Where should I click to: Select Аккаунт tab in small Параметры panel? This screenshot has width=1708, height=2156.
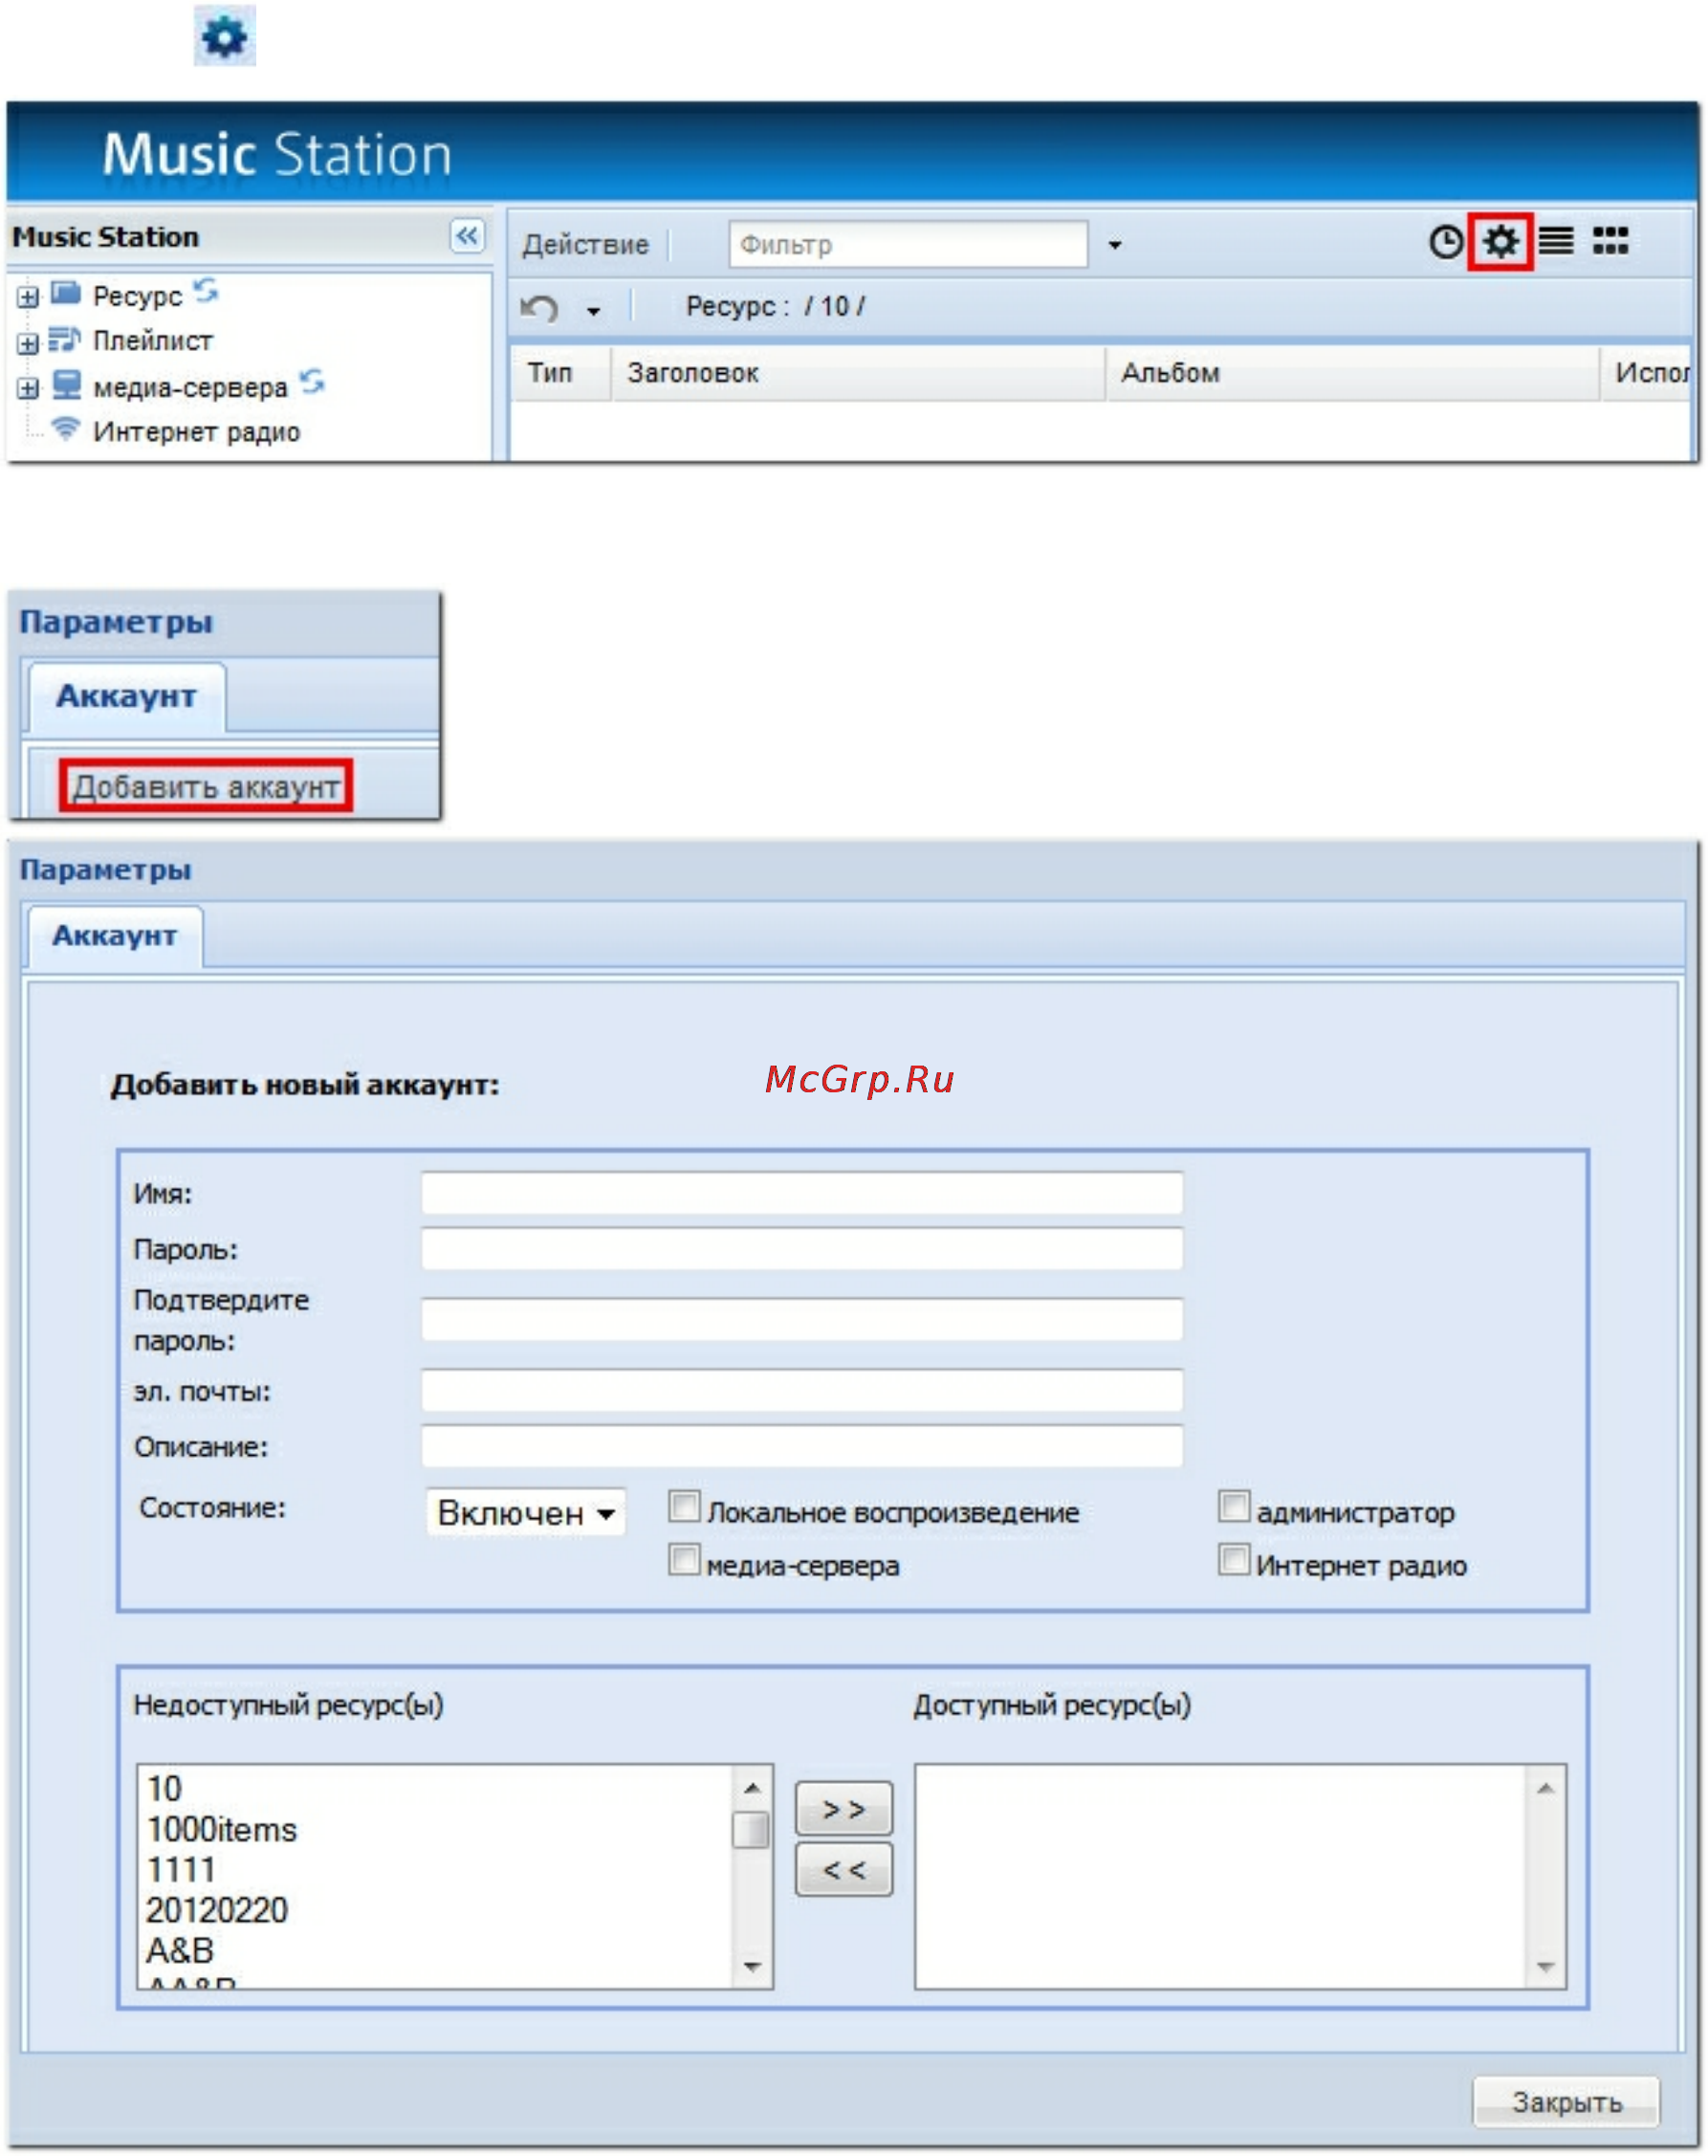click(126, 696)
